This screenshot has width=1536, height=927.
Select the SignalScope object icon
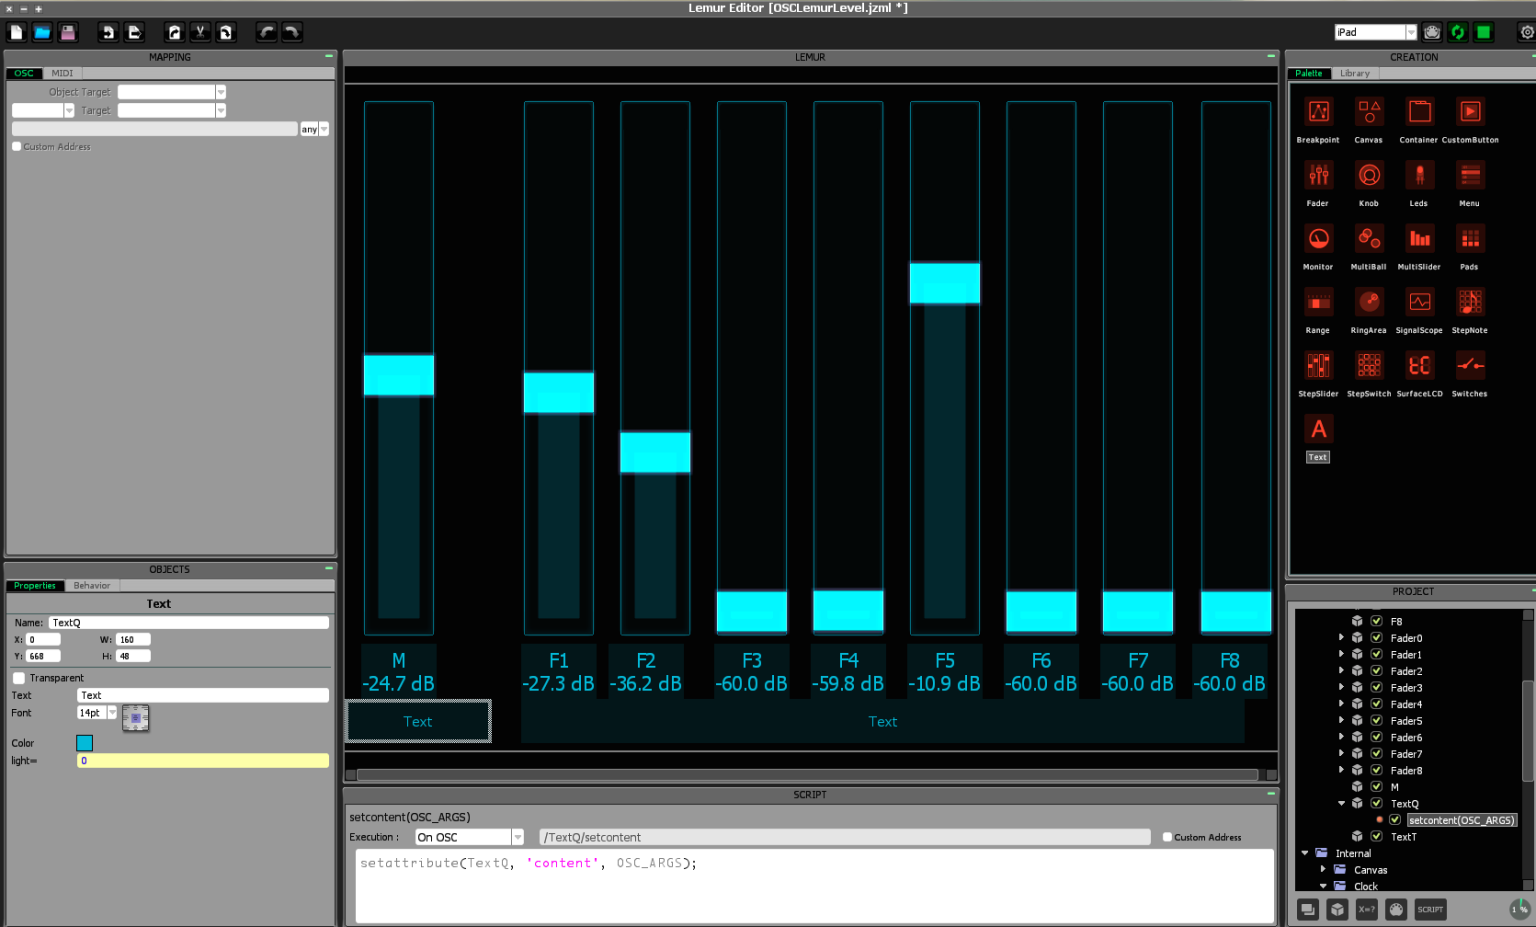click(x=1419, y=302)
